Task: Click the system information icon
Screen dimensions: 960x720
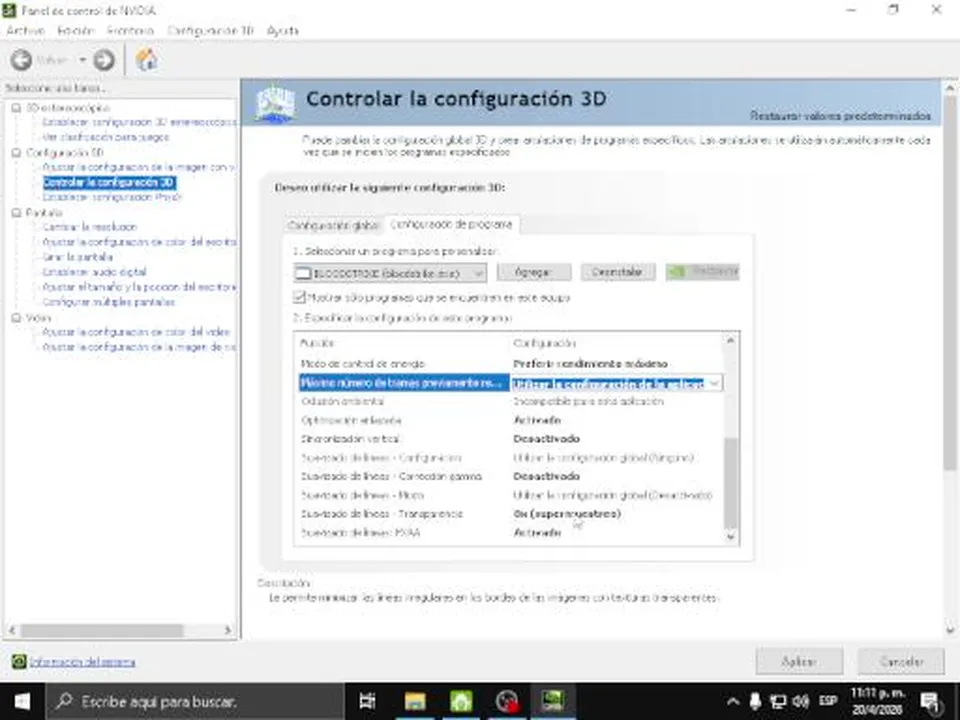Action: tap(19, 661)
